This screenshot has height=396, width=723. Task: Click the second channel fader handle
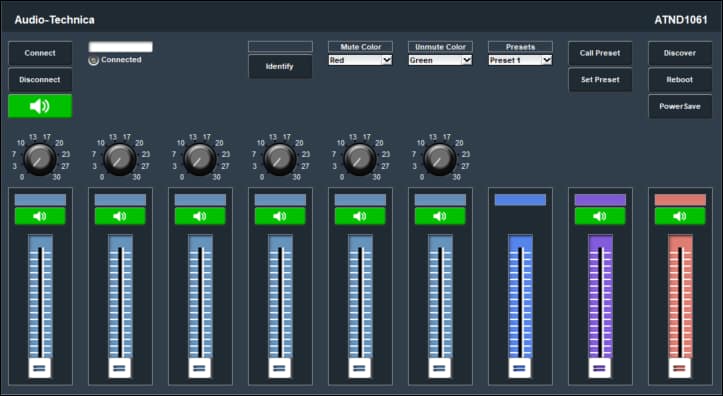click(120, 368)
